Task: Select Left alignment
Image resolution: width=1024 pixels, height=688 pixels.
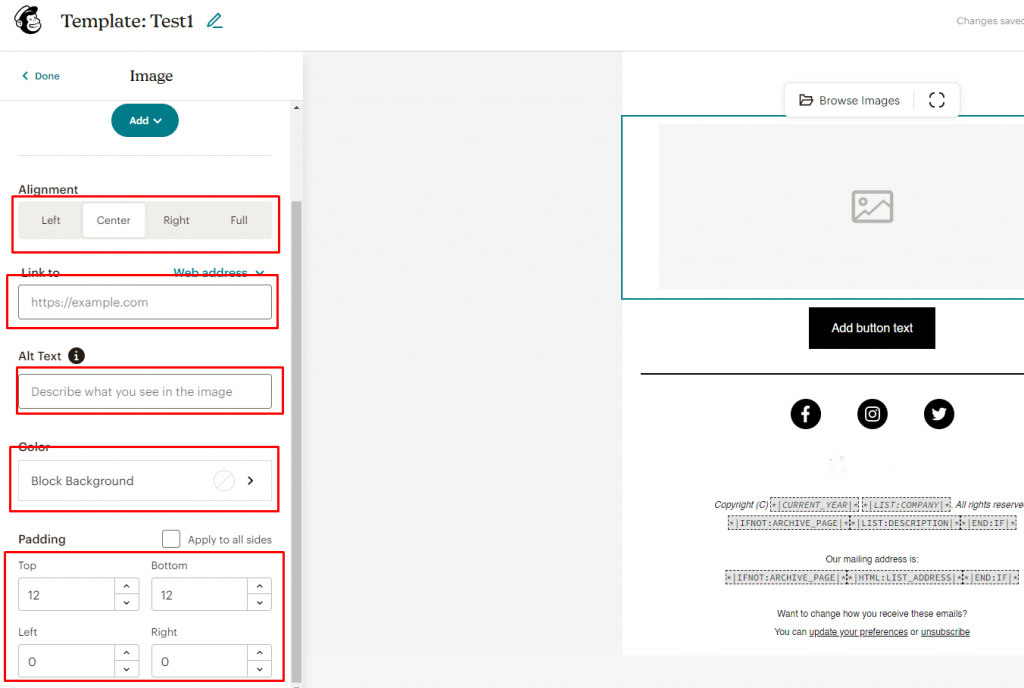Action: pyautogui.click(x=51, y=220)
